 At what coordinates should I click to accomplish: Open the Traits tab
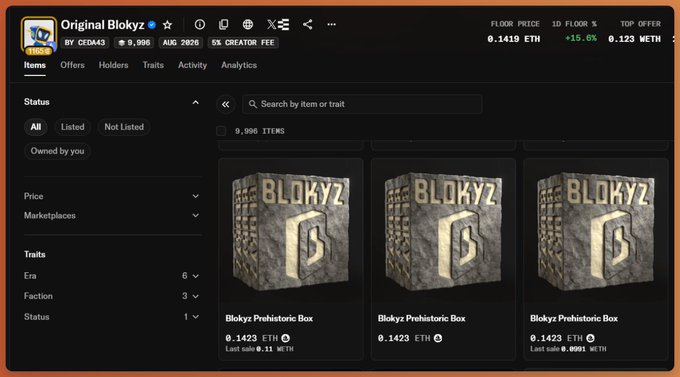pos(153,65)
